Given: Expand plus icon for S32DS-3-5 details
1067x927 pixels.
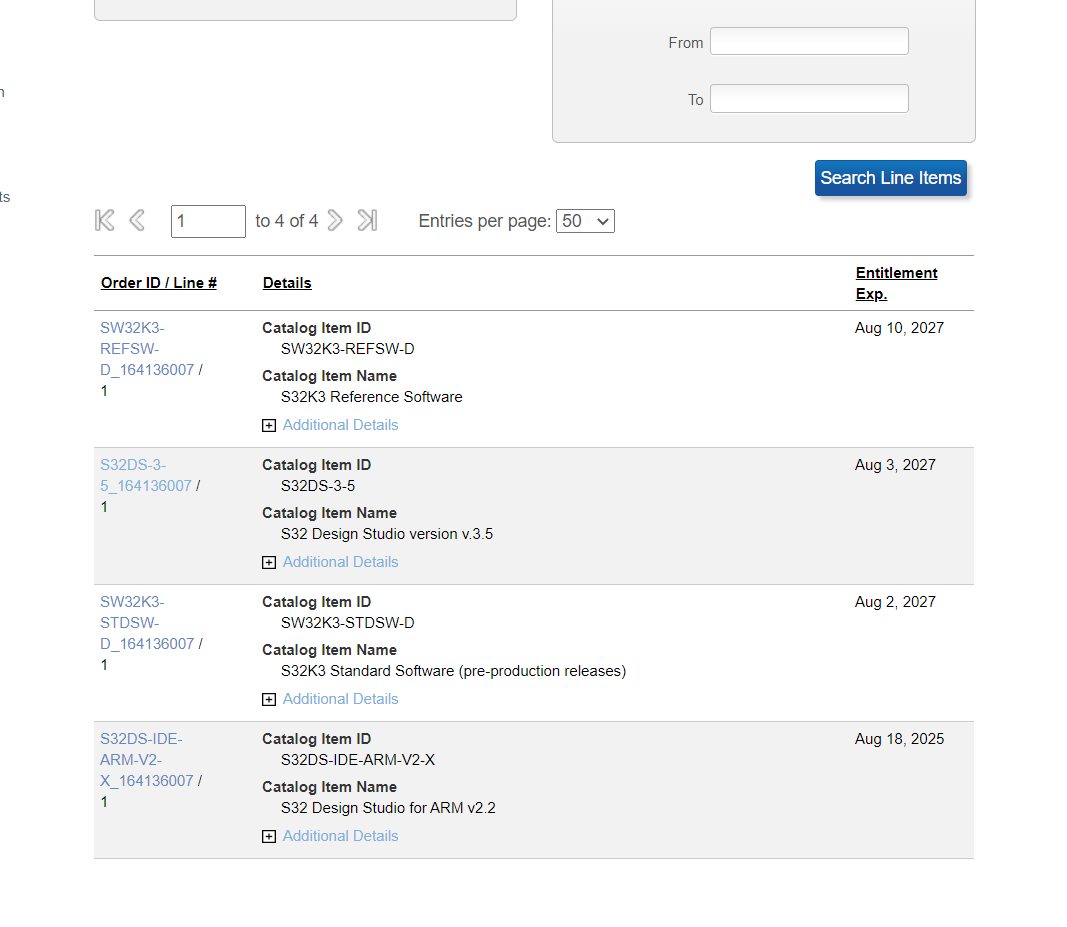Looking at the screenshot, I should pos(269,563).
